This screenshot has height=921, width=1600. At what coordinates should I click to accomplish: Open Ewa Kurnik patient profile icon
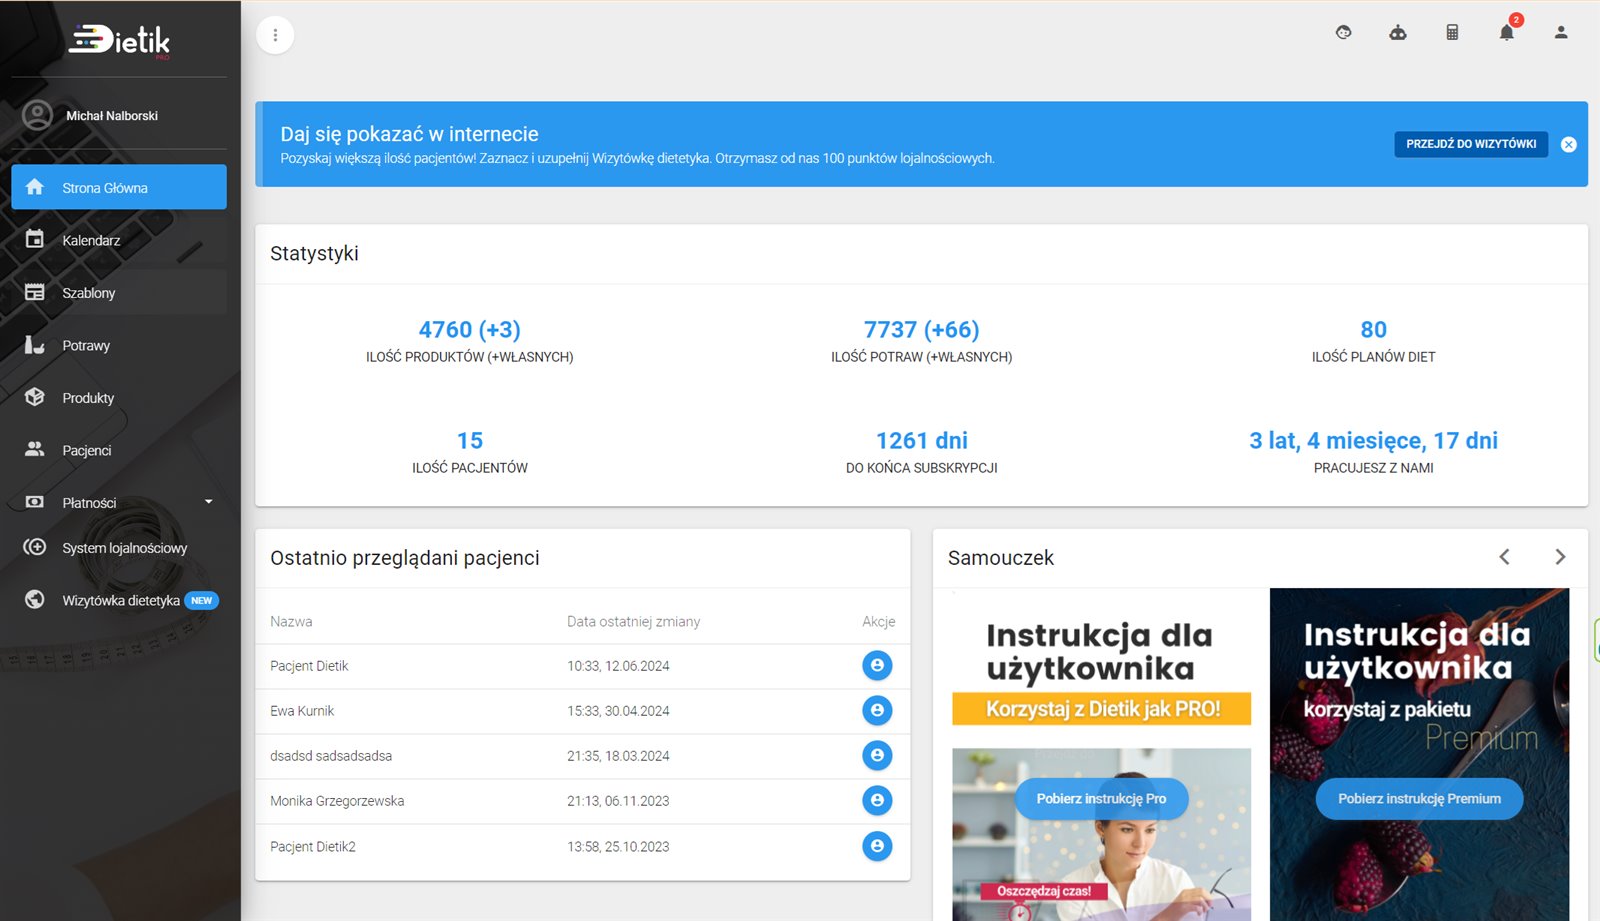tap(877, 710)
